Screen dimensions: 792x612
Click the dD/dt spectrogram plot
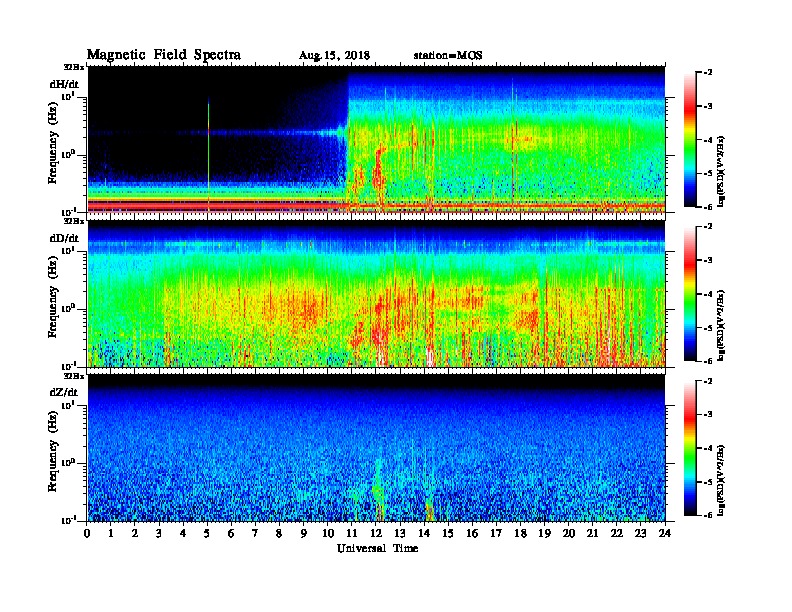tap(376, 294)
